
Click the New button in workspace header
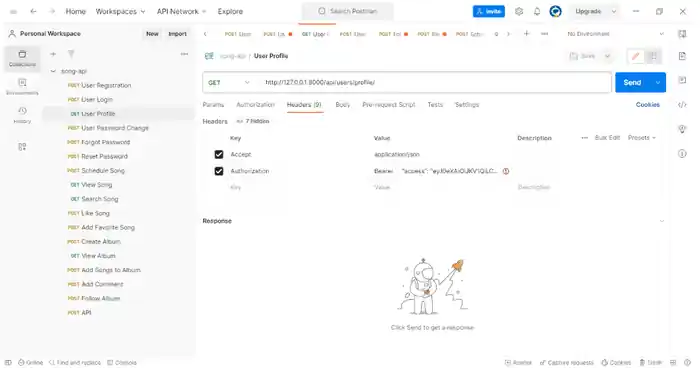pyautogui.click(x=152, y=34)
